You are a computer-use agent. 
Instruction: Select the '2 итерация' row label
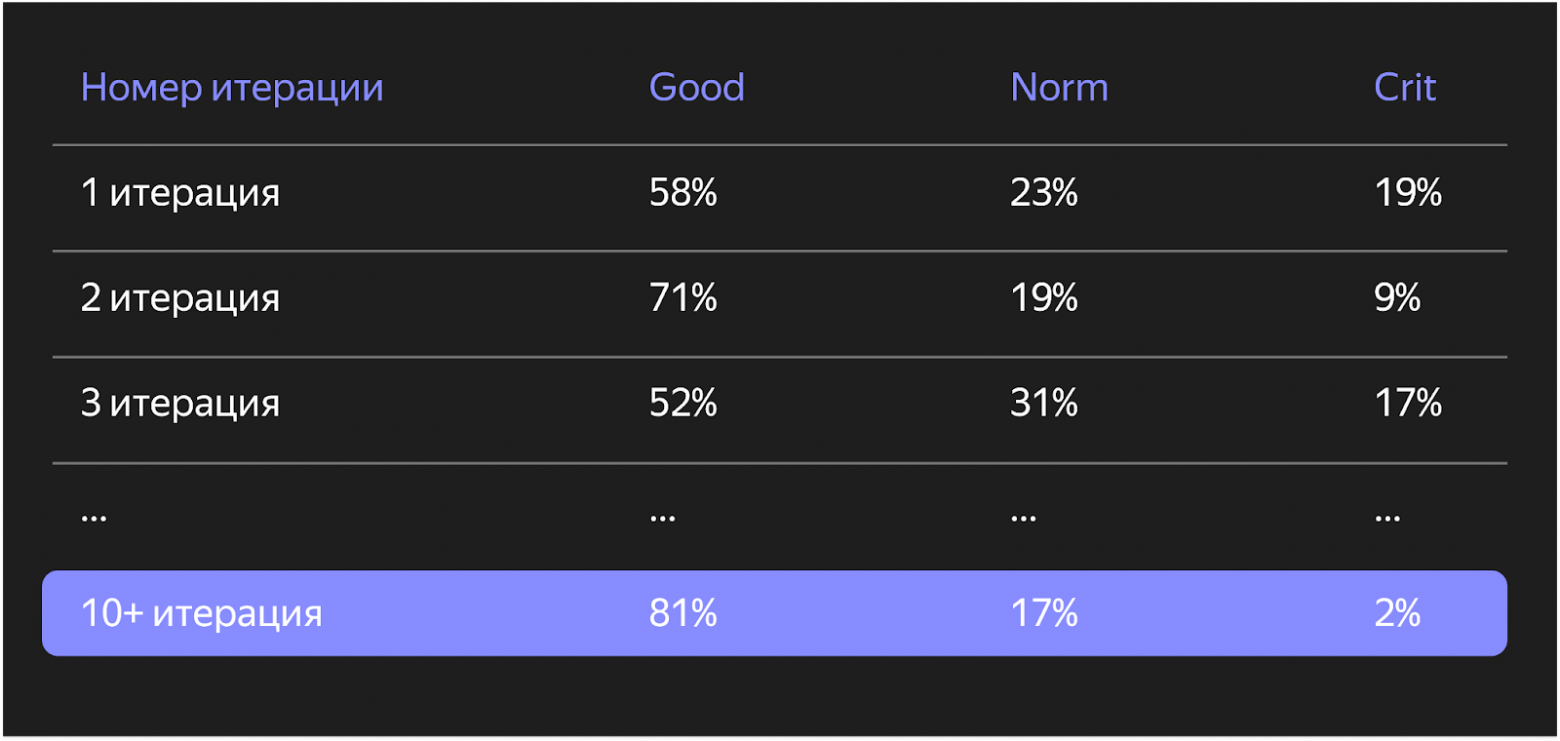180,298
